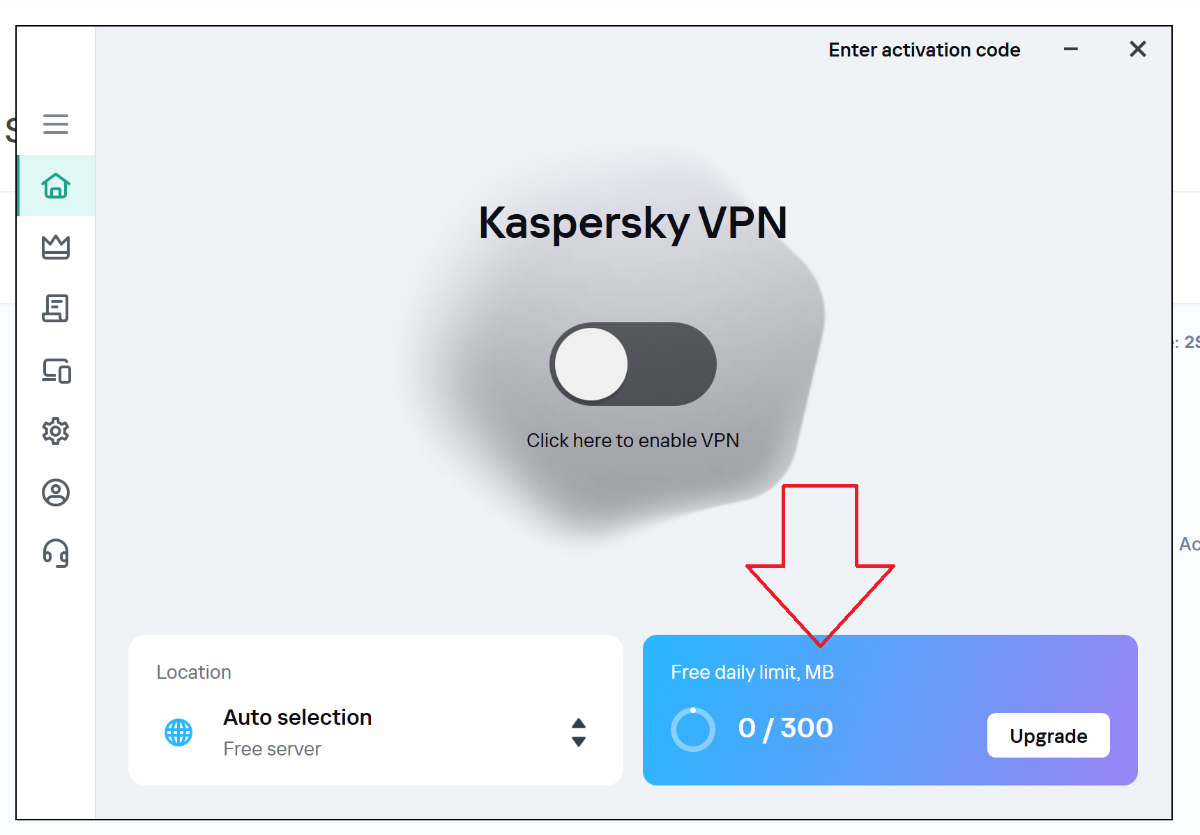Screen dimensions: 1200x835
Task: Click the globe icon in the Location card
Action: pyautogui.click(x=178, y=733)
